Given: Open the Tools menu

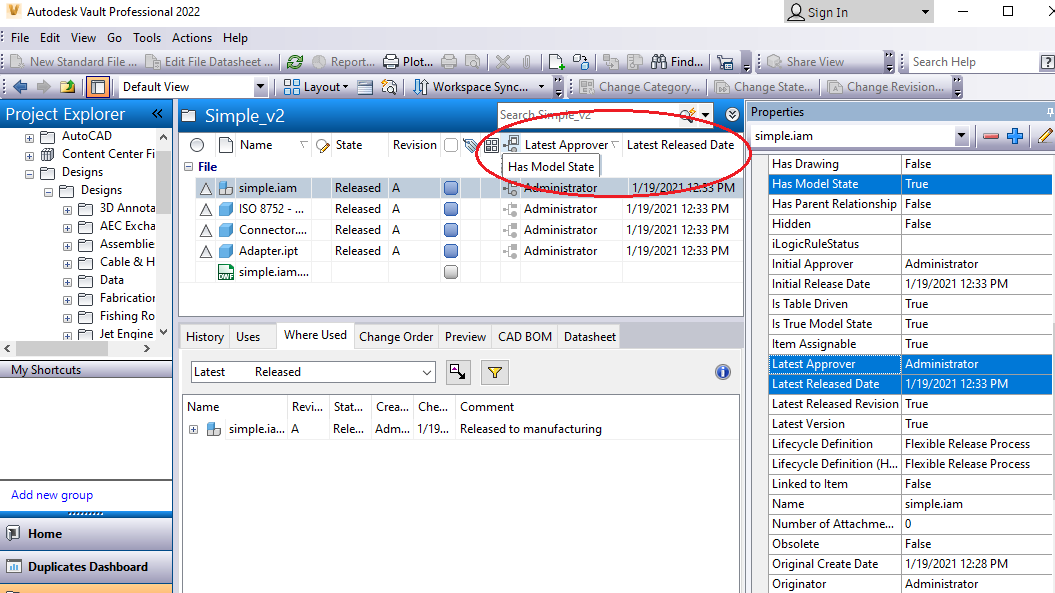Looking at the screenshot, I should pos(147,38).
